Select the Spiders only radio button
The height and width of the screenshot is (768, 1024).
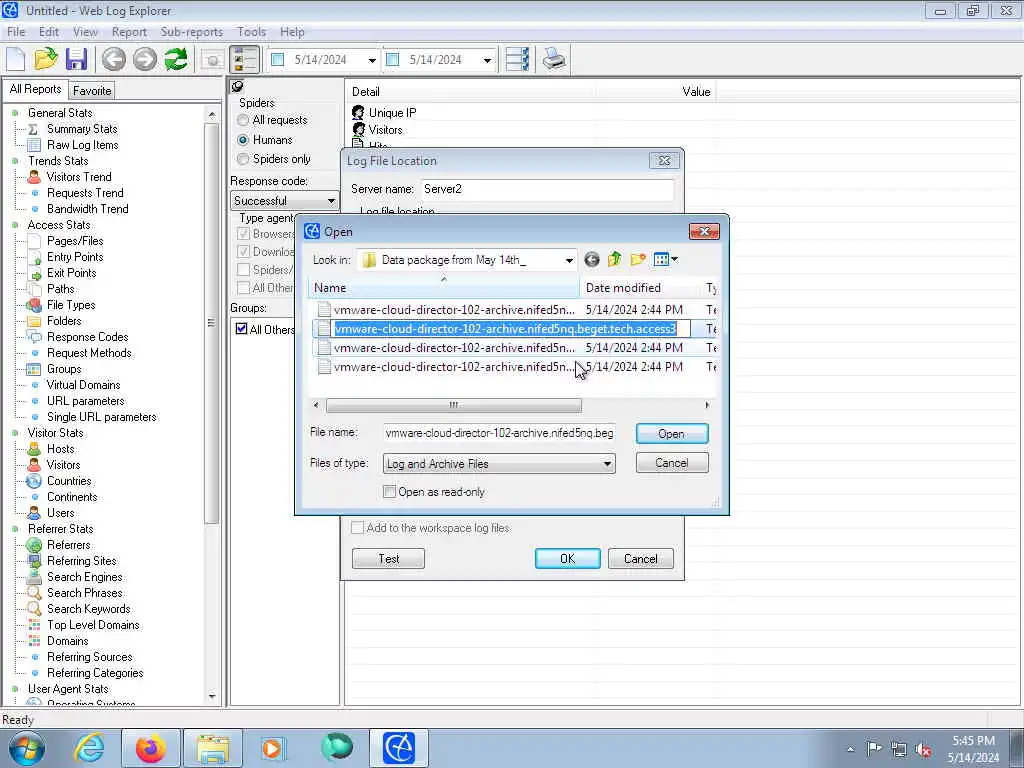tap(243, 159)
